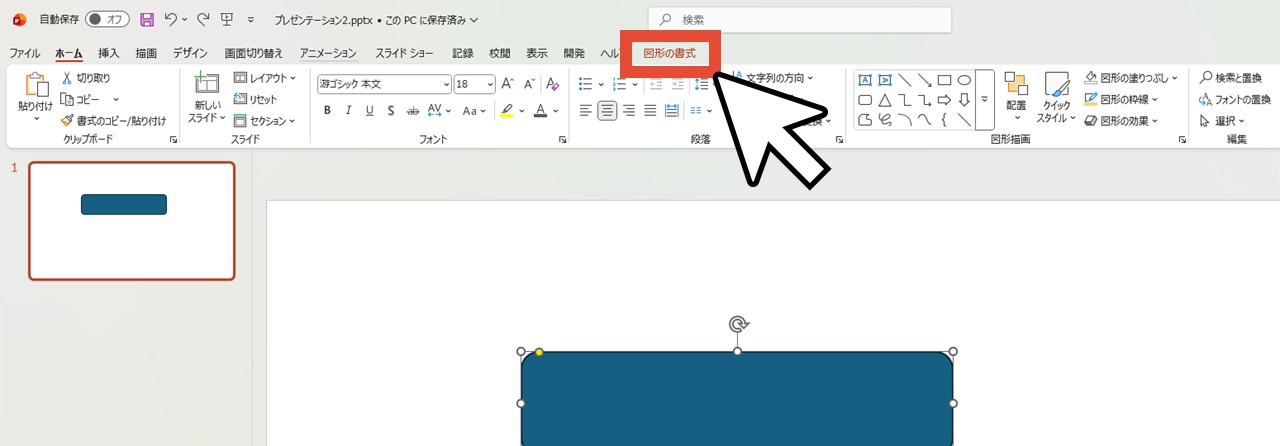1280x446 pixels.
Task: Click the distributed text alignment icon
Action: [672, 111]
